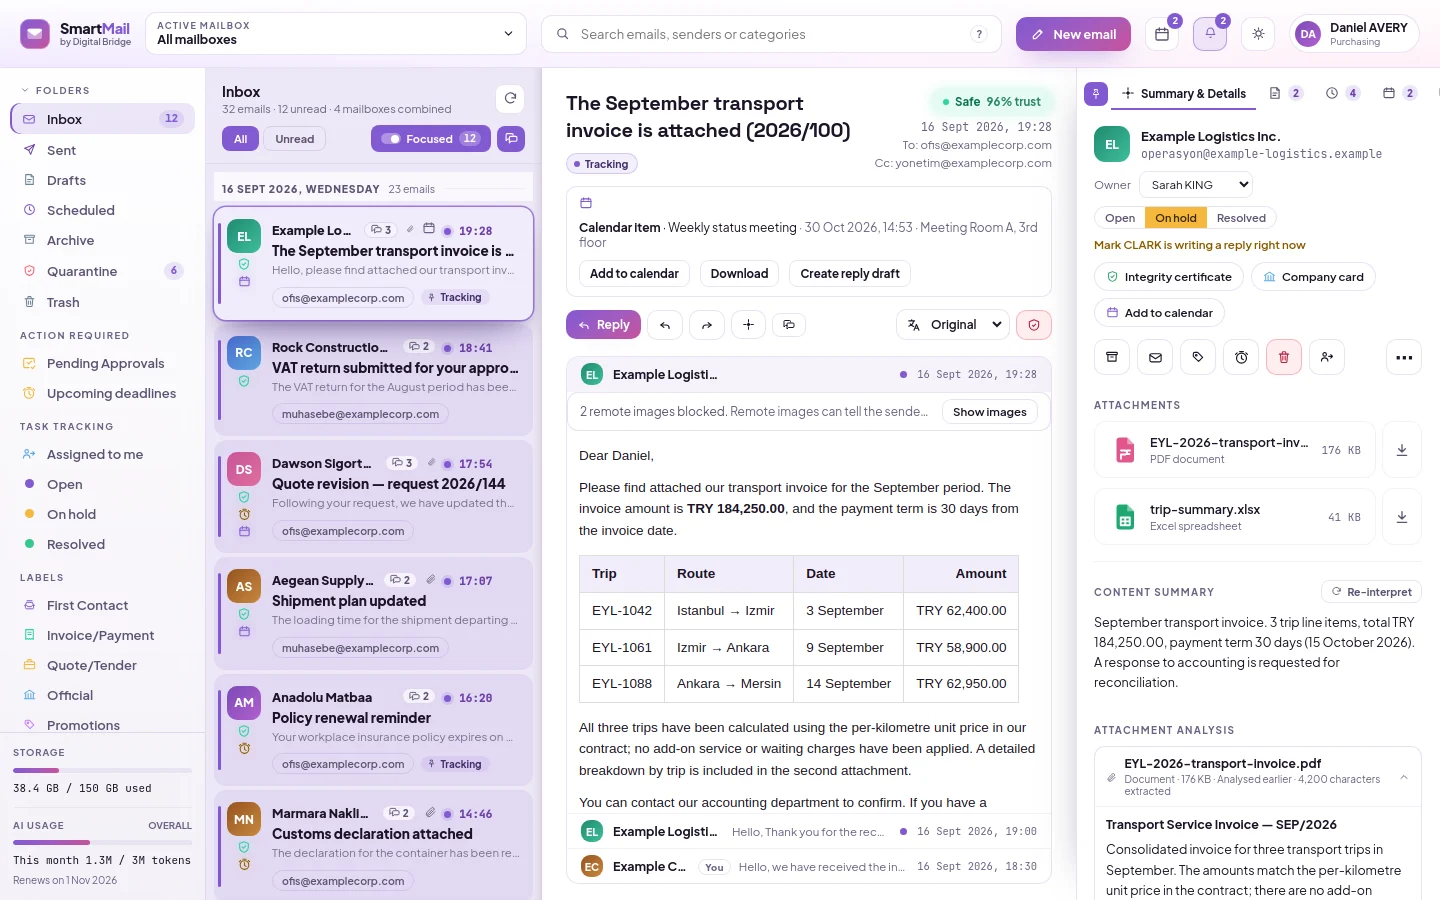Open the Summary & Details tab
The width and height of the screenshot is (1440, 900).
1184,94
